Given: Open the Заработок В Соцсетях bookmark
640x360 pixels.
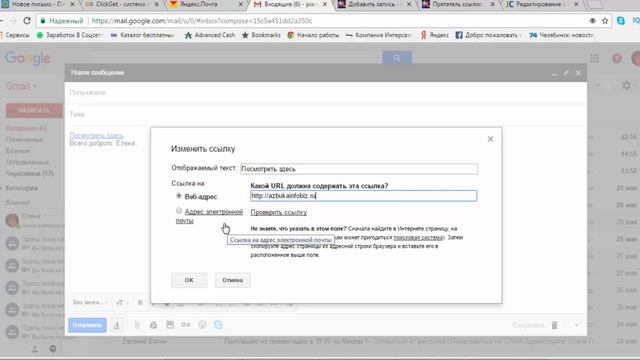Looking at the screenshot, I should (69, 35).
